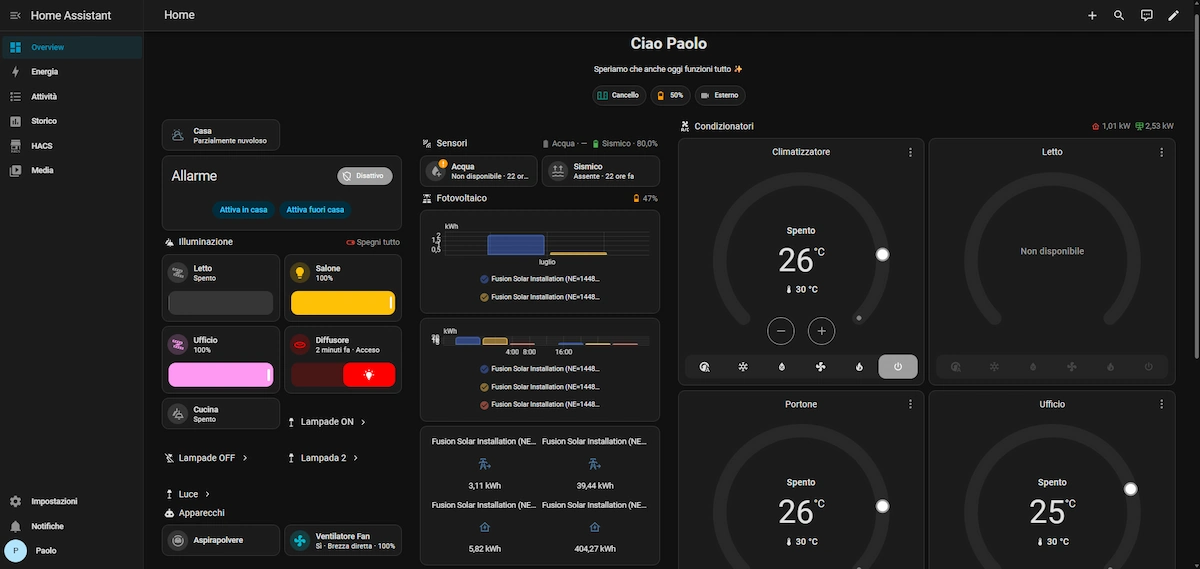Image resolution: width=1200 pixels, height=569 pixels.
Task: Increase Climatizzatore temperature with plus
Action: point(821,330)
